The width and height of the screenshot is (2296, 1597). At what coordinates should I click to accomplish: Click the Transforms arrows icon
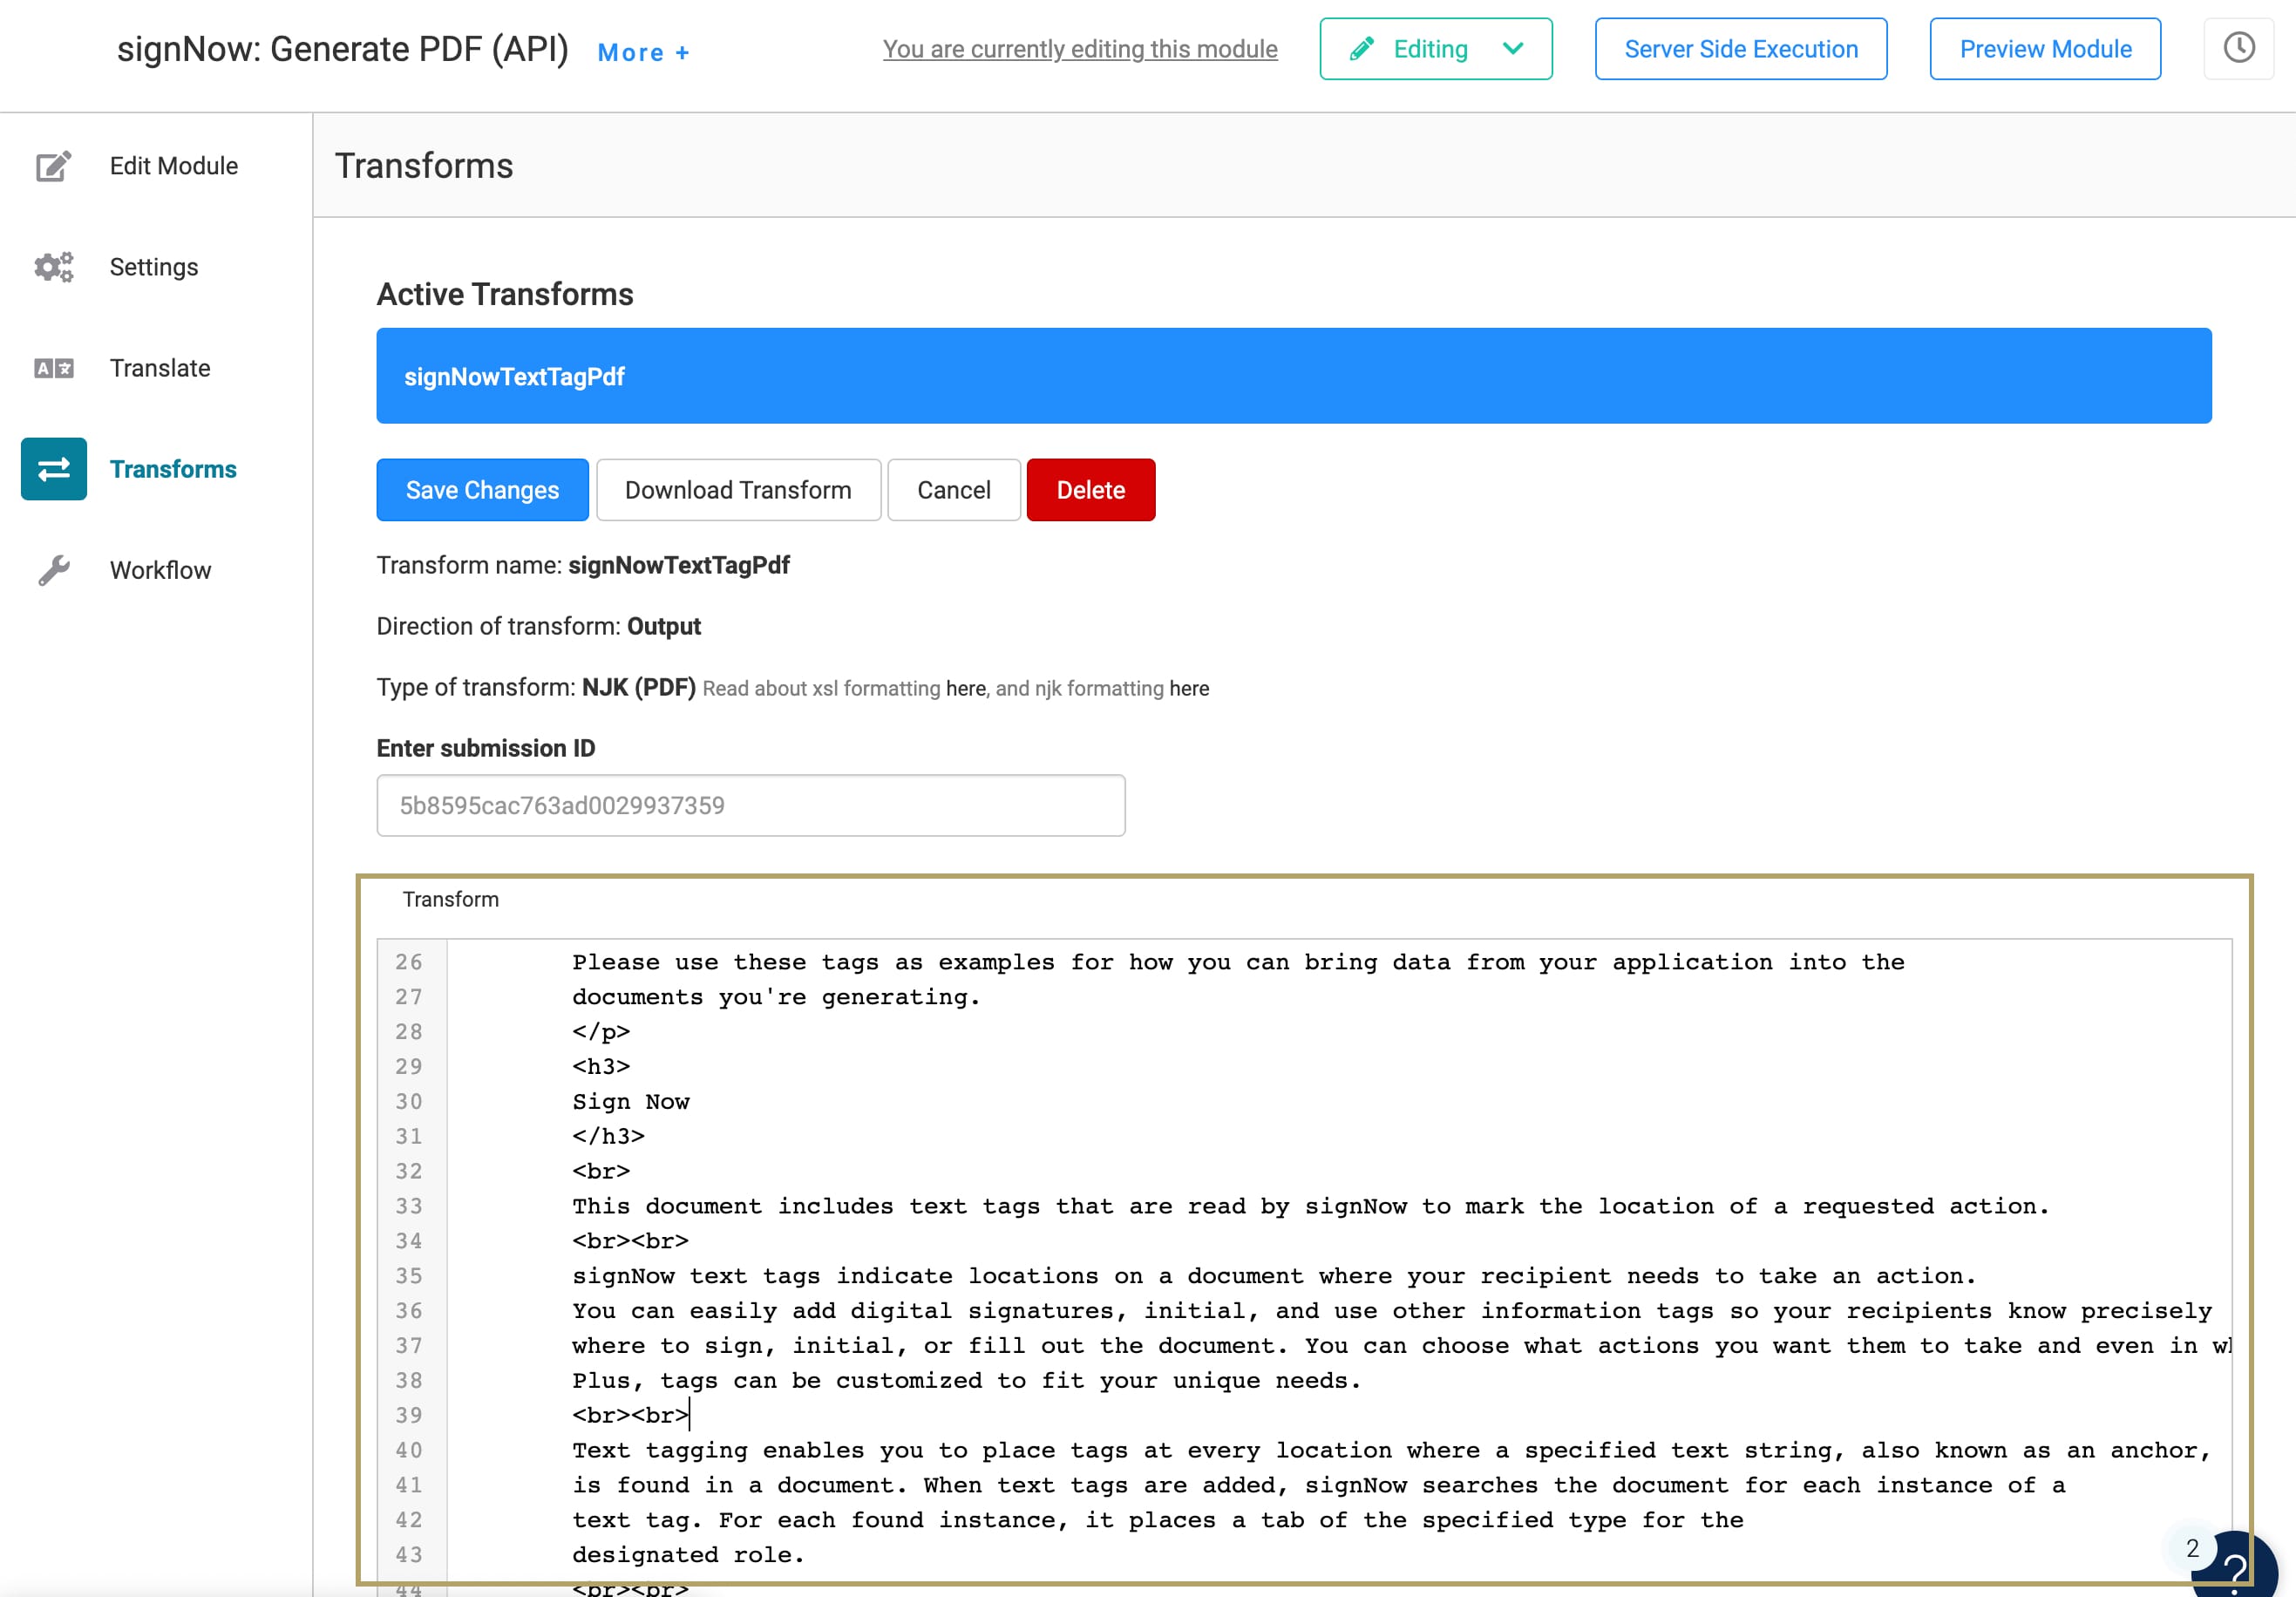[x=54, y=469]
